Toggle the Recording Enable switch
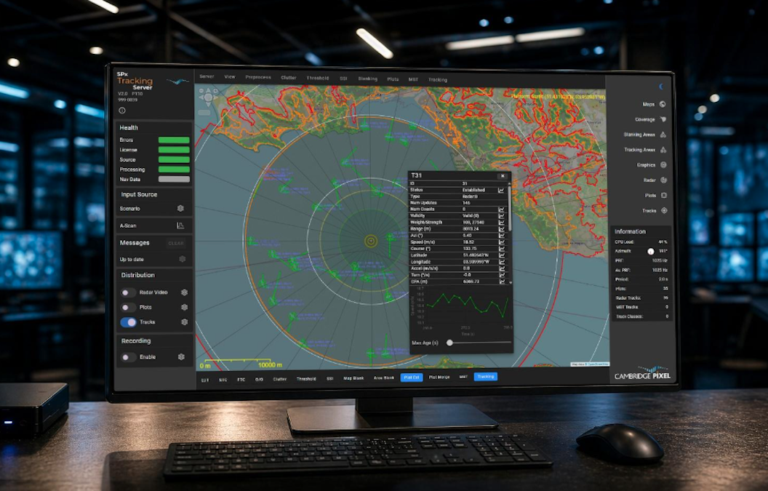The image size is (768, 491). pyautogui.click(x=128, y=357)
